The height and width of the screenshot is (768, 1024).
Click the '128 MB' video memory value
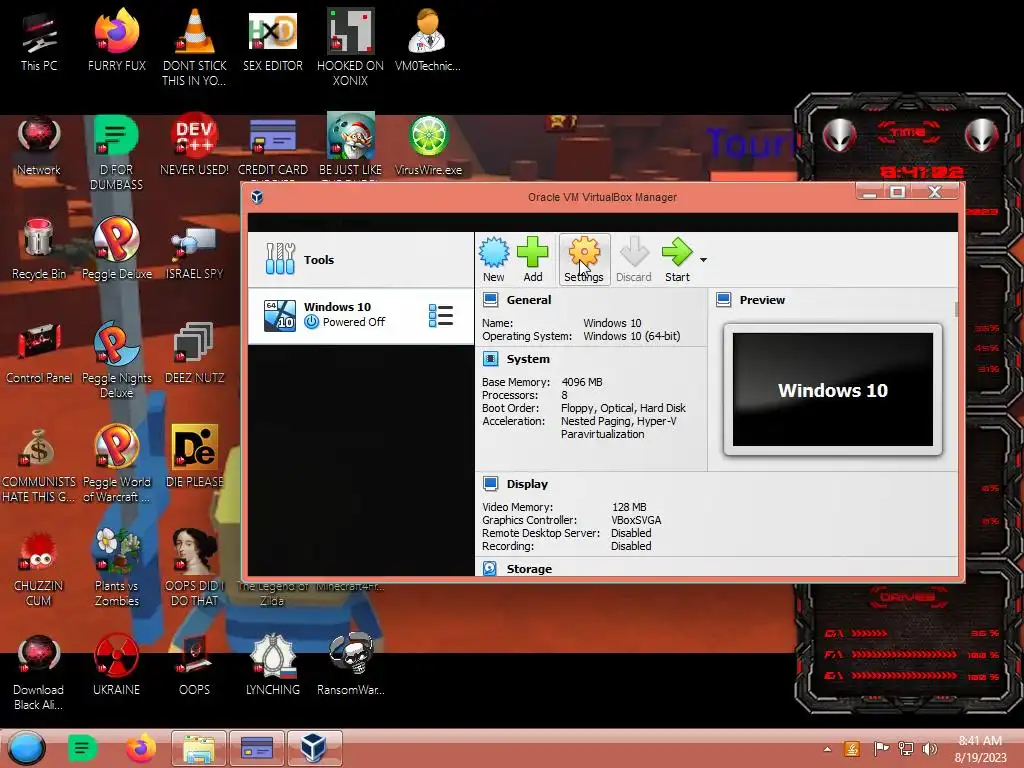point(629,507)
